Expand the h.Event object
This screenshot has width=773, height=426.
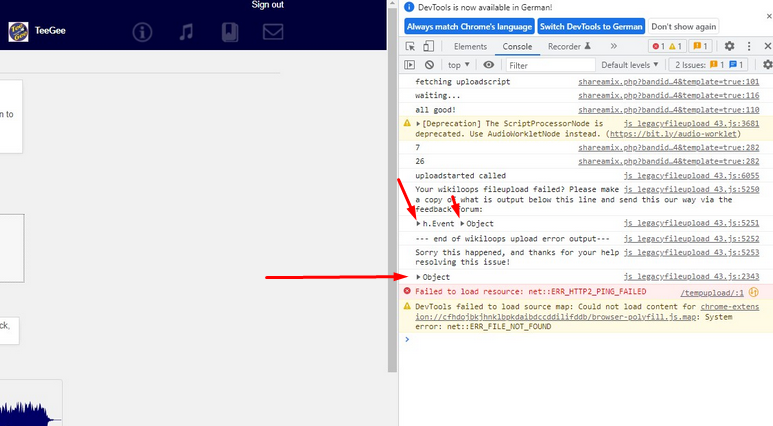point(418,224)
